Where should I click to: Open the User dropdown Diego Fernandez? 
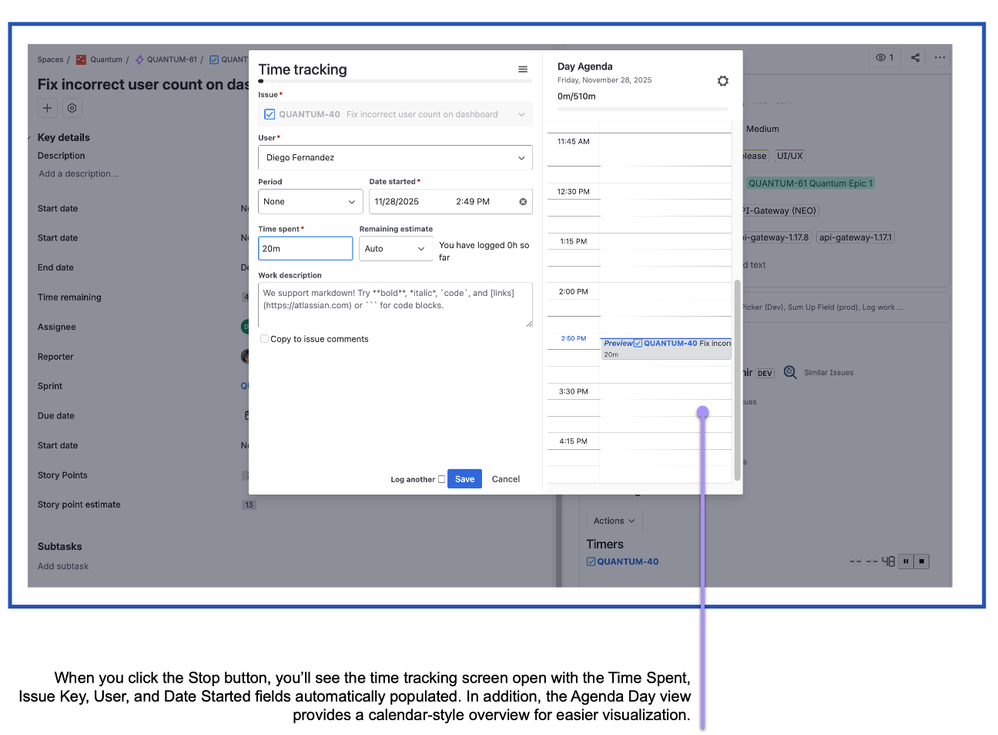point(395,158)
